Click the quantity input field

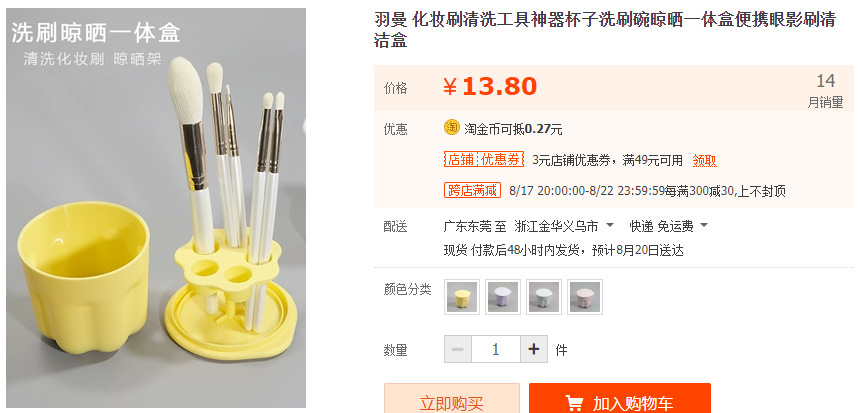[x=496, y=349]
